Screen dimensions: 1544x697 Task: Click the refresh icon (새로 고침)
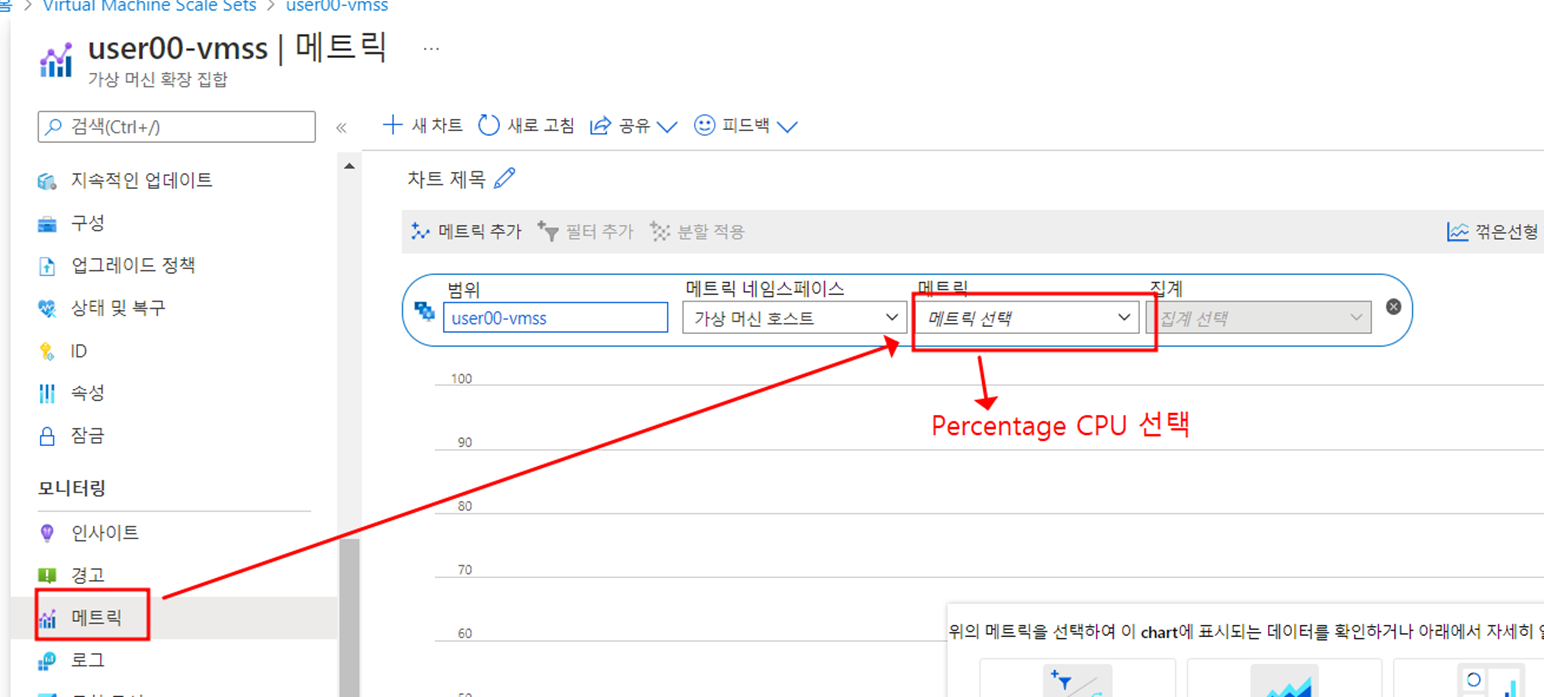[488, 125]
